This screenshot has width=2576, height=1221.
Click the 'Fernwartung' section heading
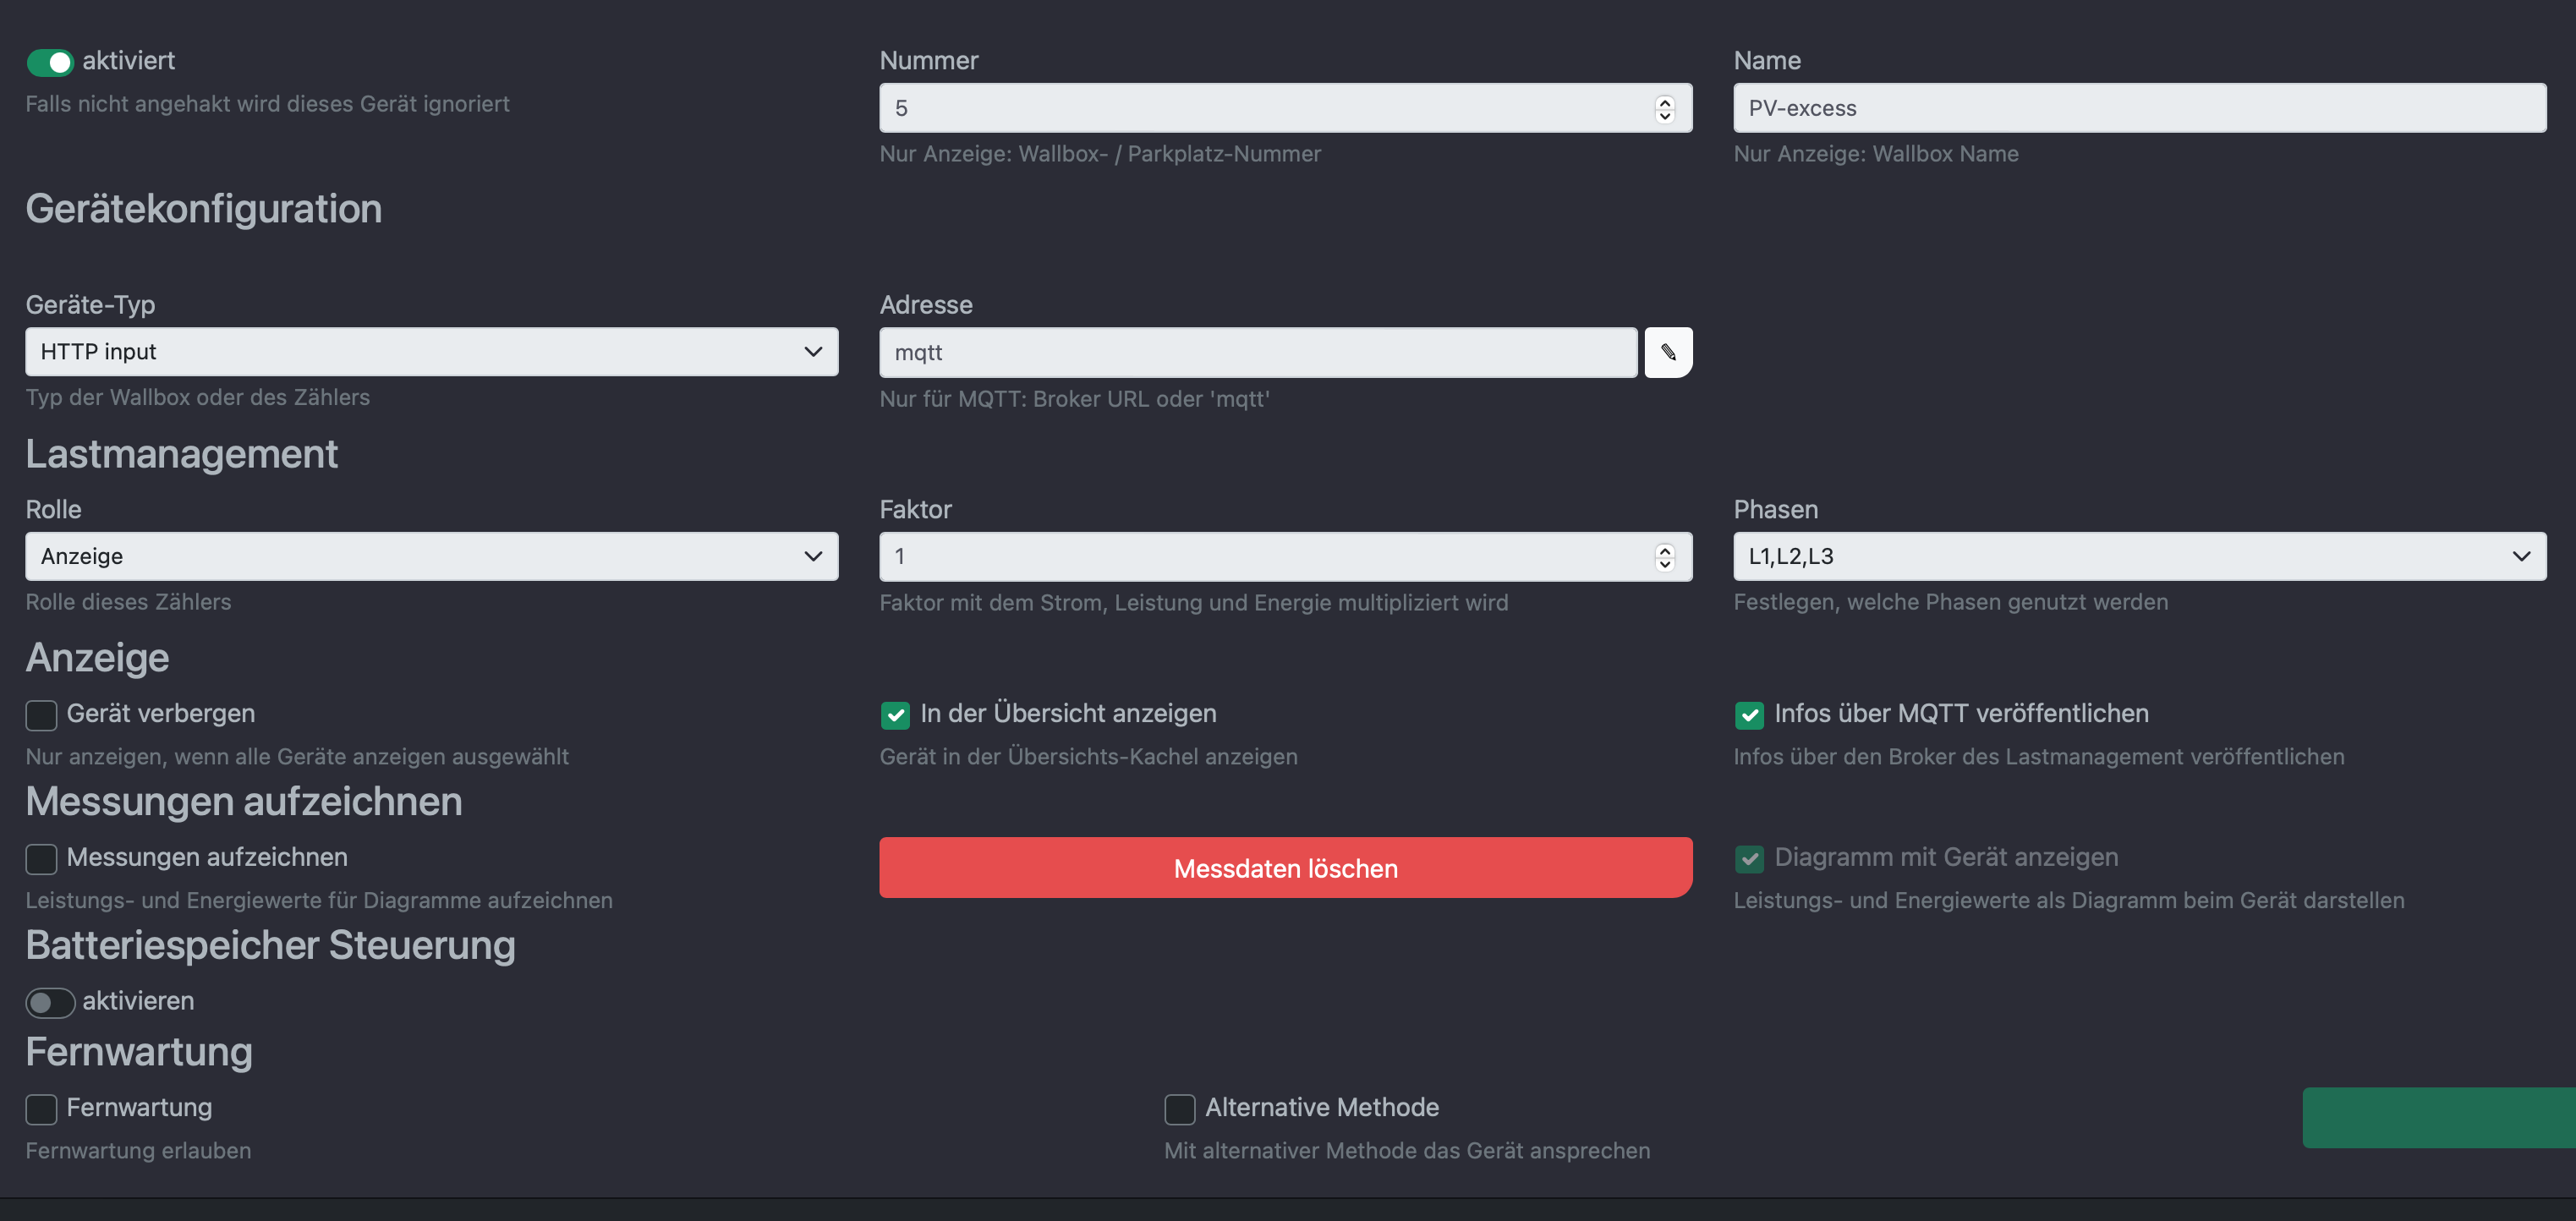click(x=139, y=1052)
